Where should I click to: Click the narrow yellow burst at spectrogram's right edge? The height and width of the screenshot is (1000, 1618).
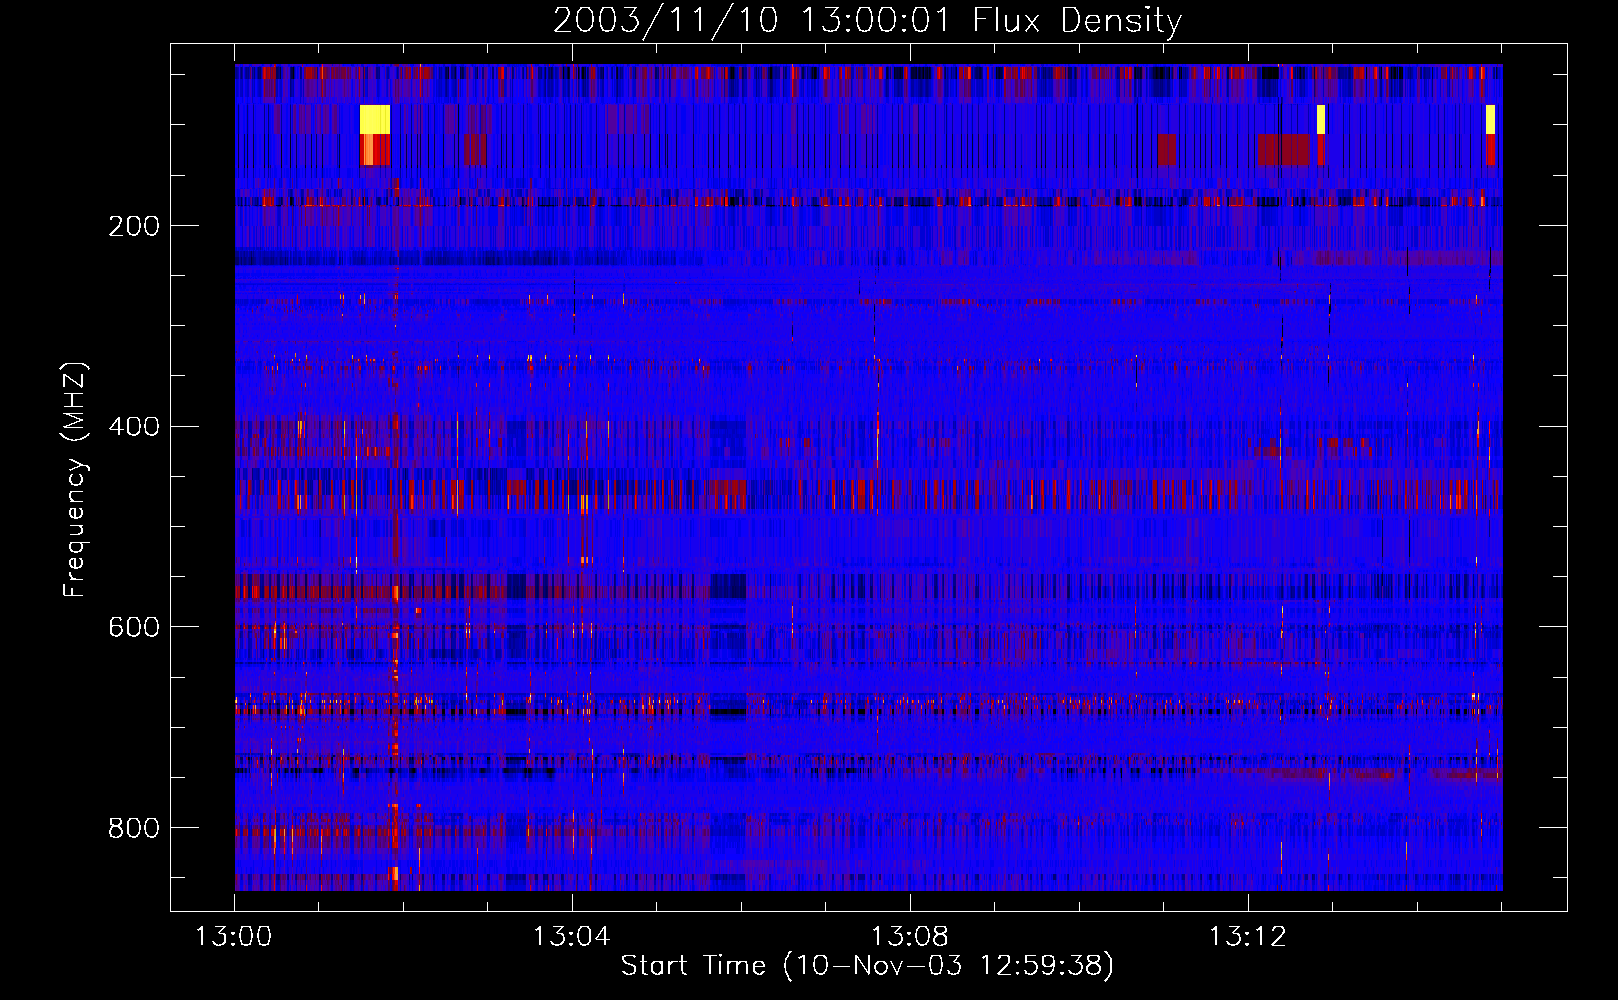coord(1490,119)
